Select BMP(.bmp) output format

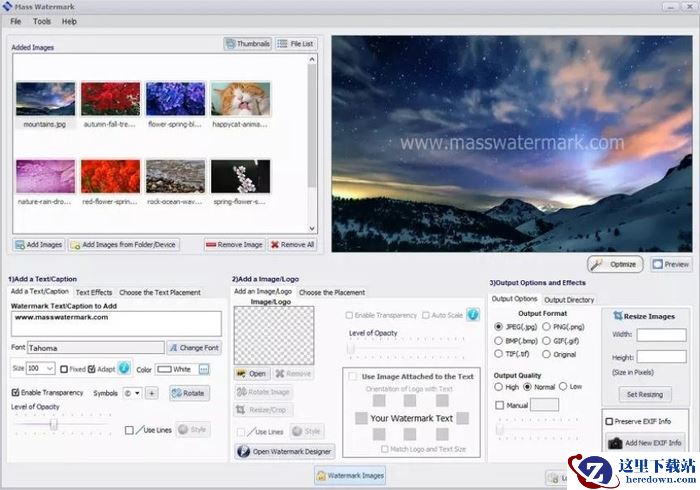(499, 341)
